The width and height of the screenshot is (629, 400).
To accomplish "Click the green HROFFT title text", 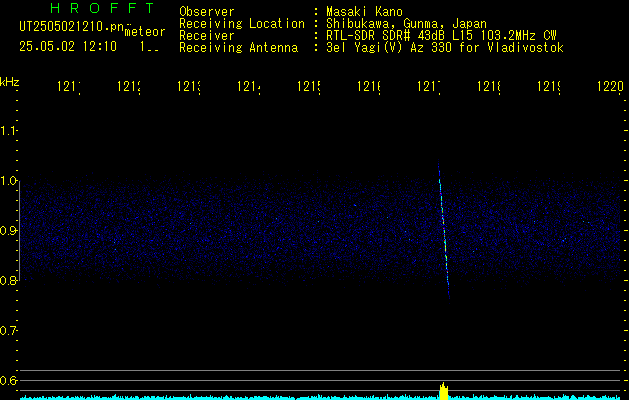I will pos(102,8).
